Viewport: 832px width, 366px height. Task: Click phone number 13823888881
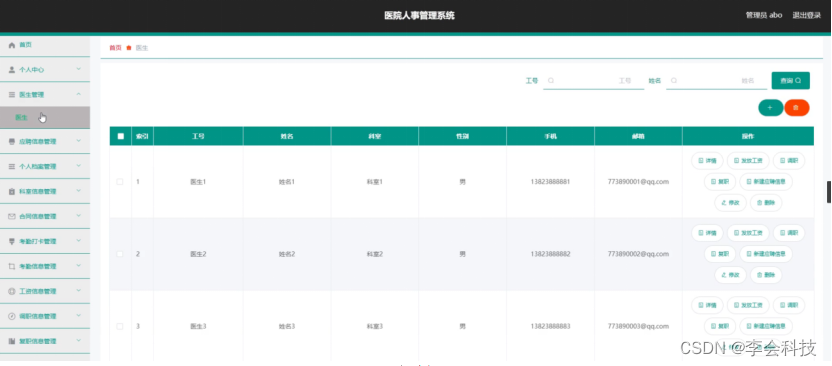[x=550, y=182]
